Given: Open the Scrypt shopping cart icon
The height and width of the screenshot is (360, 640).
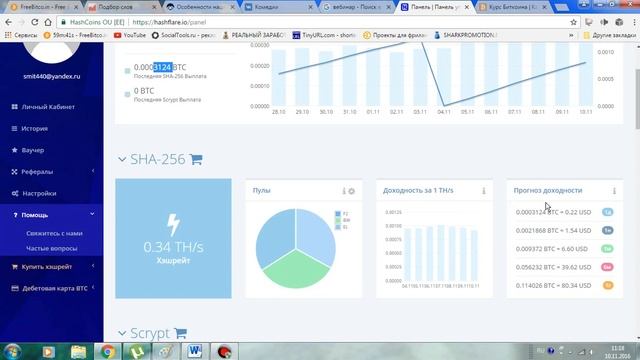Looking at the screenshot, I should 180,333.
